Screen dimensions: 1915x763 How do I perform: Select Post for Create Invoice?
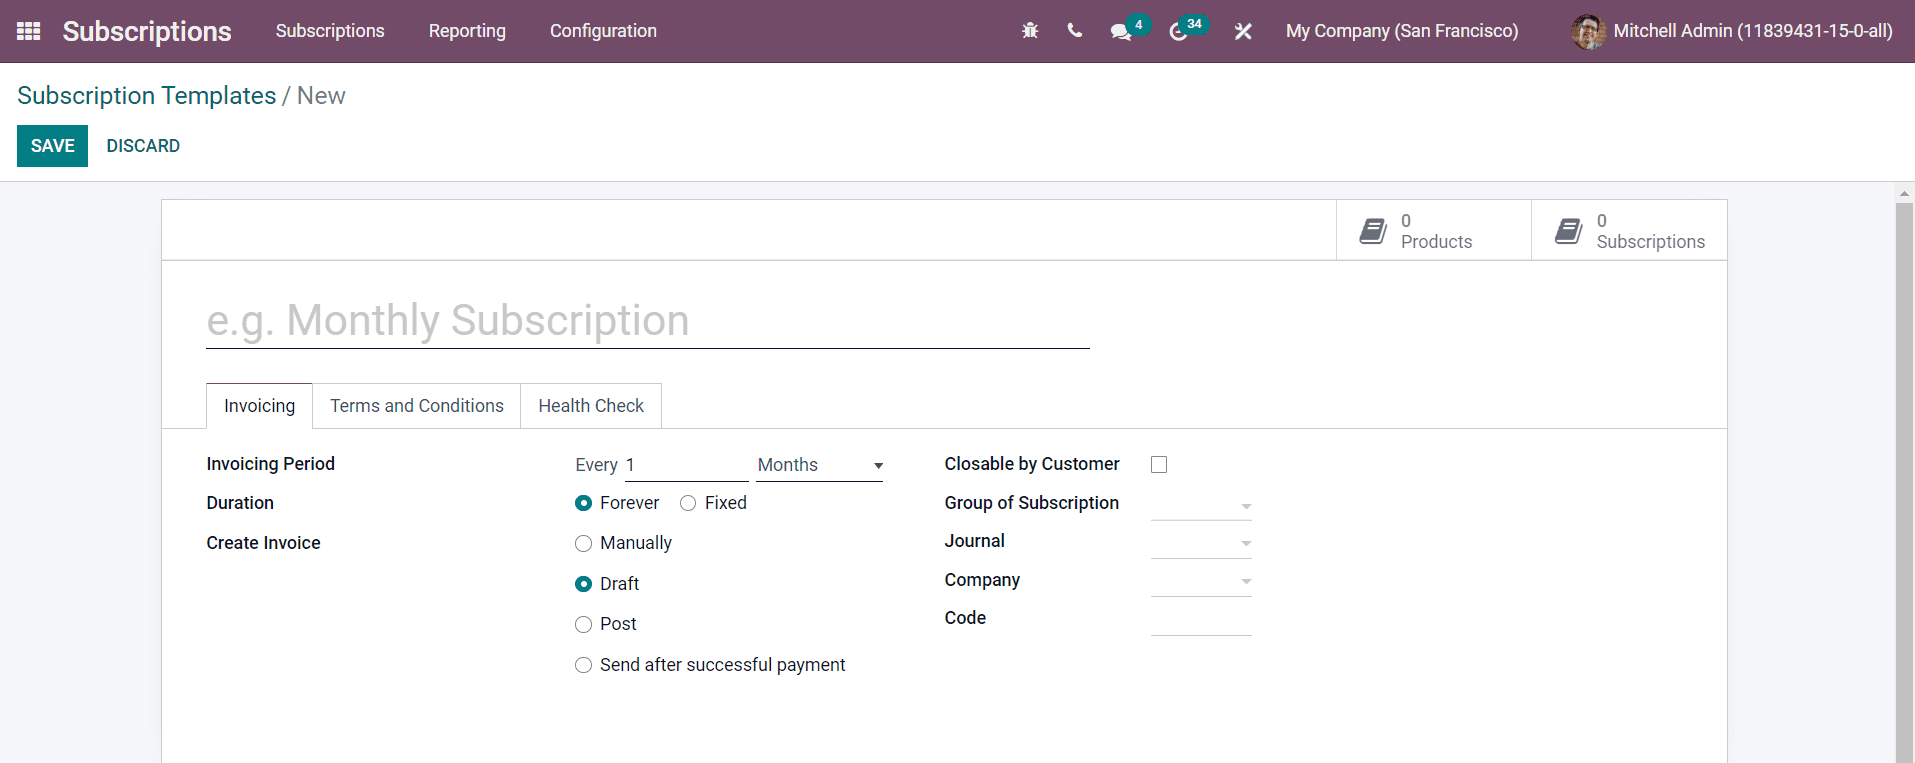(x=584, y=625)
